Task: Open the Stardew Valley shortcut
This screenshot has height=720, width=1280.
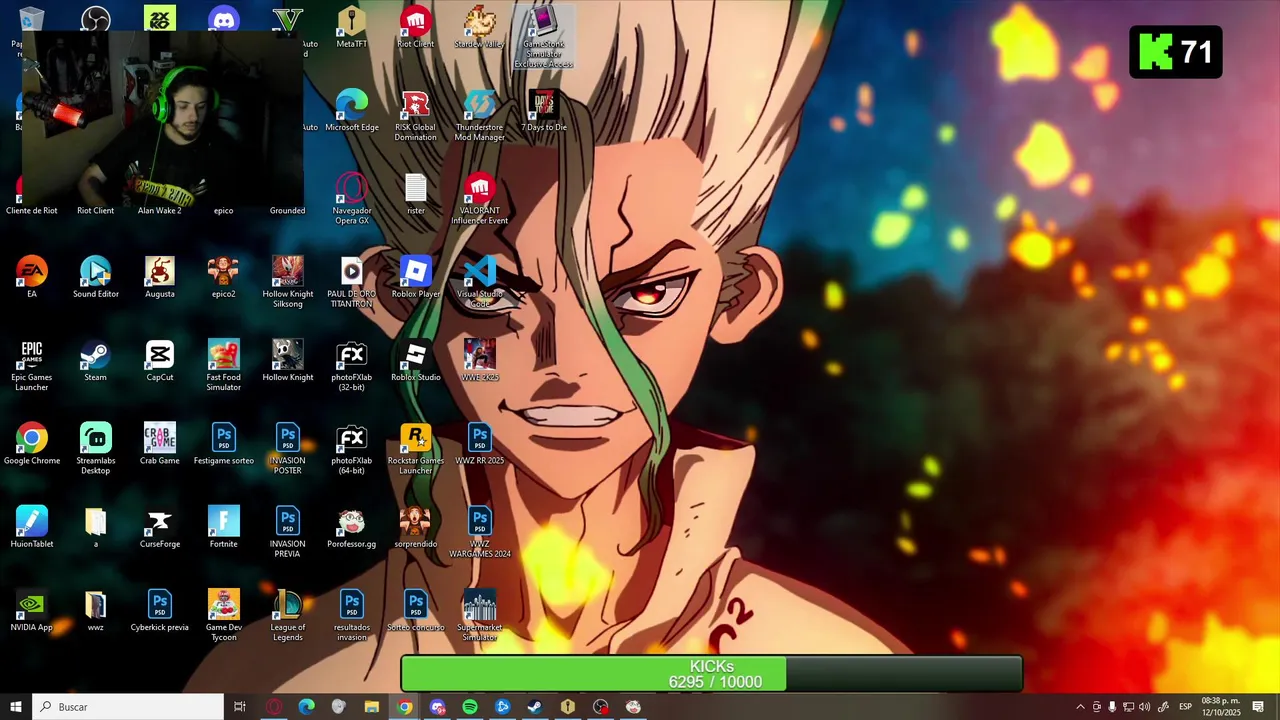Action: pos(479,29)
